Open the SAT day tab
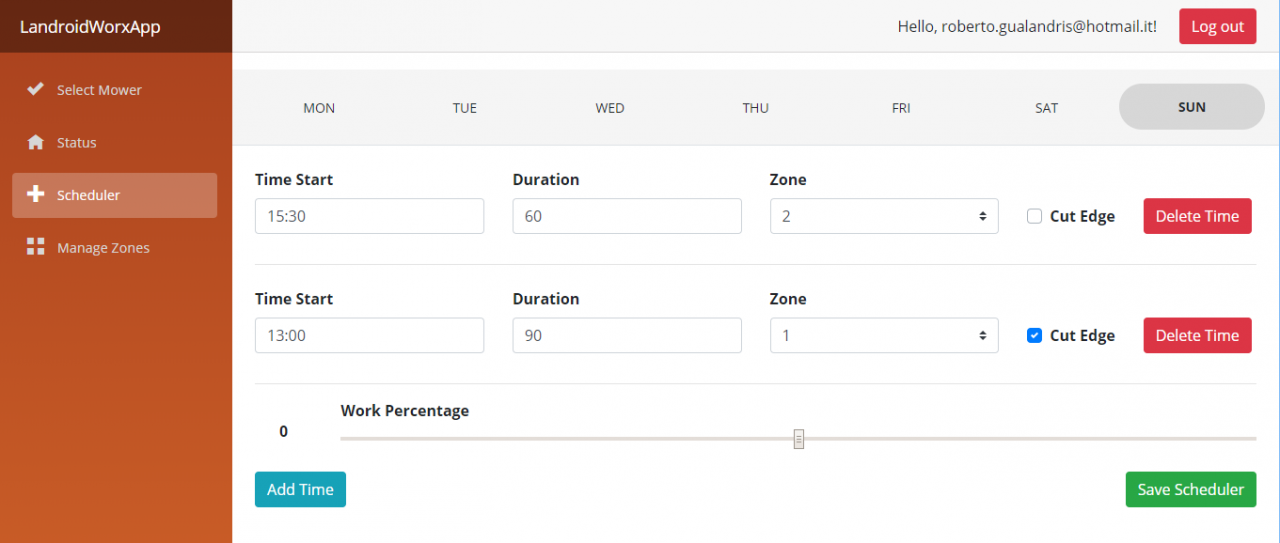 coord(1046,108)
